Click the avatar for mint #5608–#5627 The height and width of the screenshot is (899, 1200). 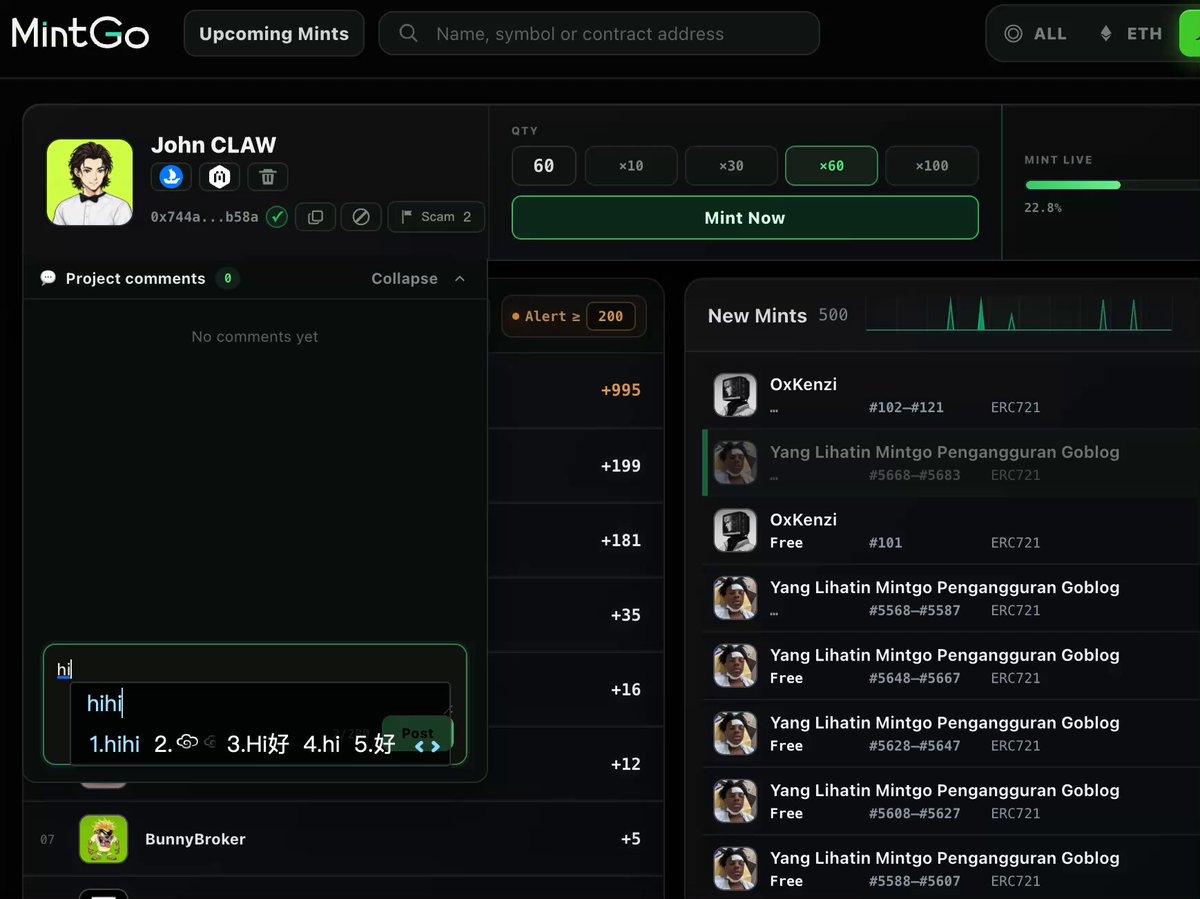(x=735, y=801)
